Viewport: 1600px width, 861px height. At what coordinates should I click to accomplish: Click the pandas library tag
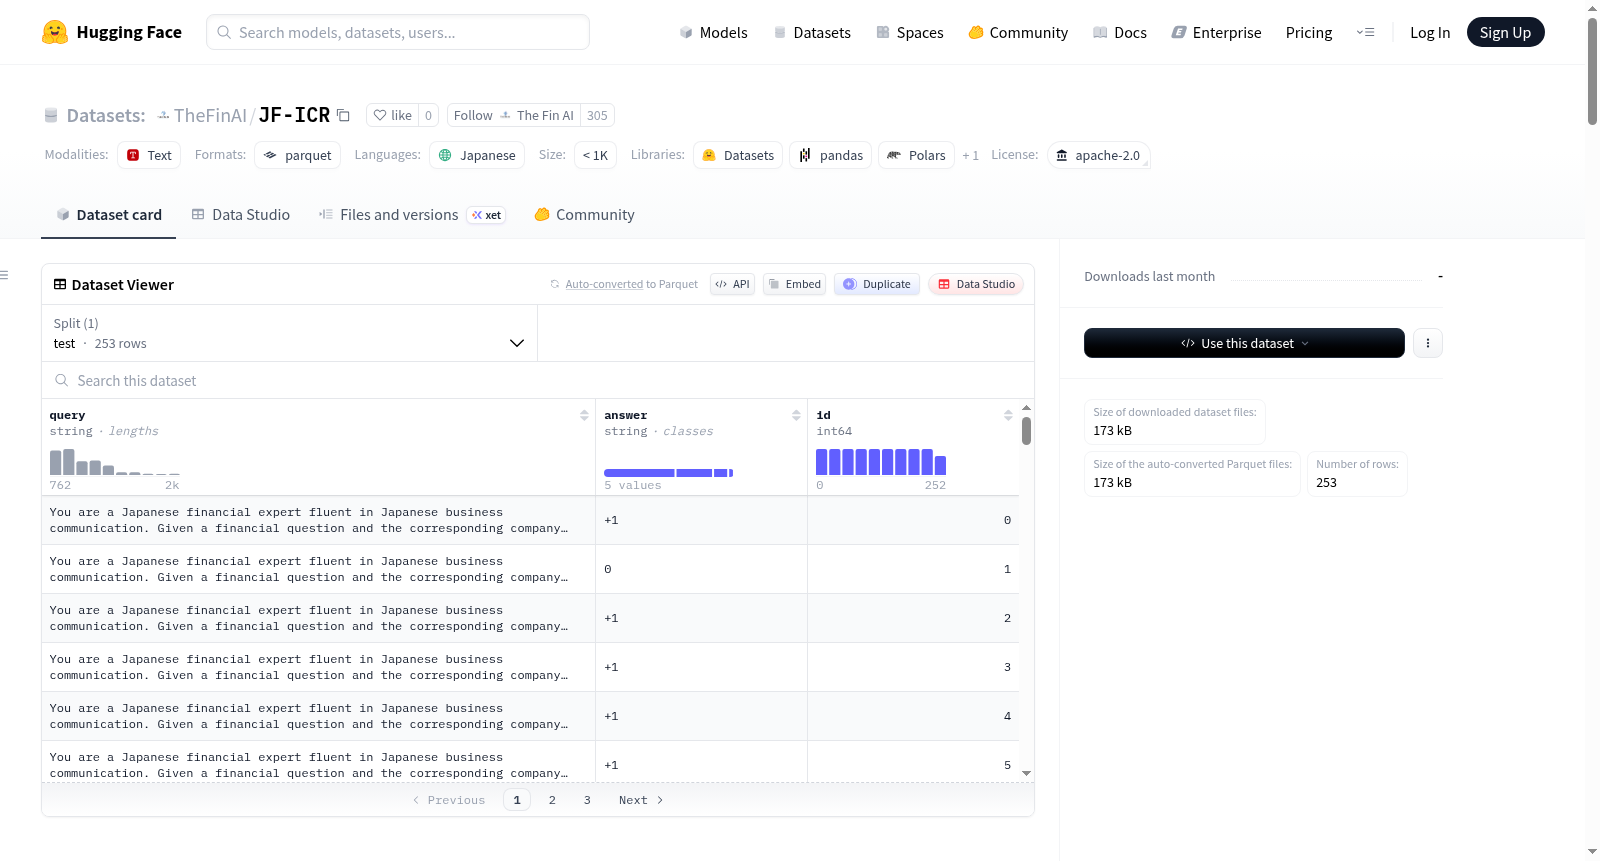click(831, 155)
